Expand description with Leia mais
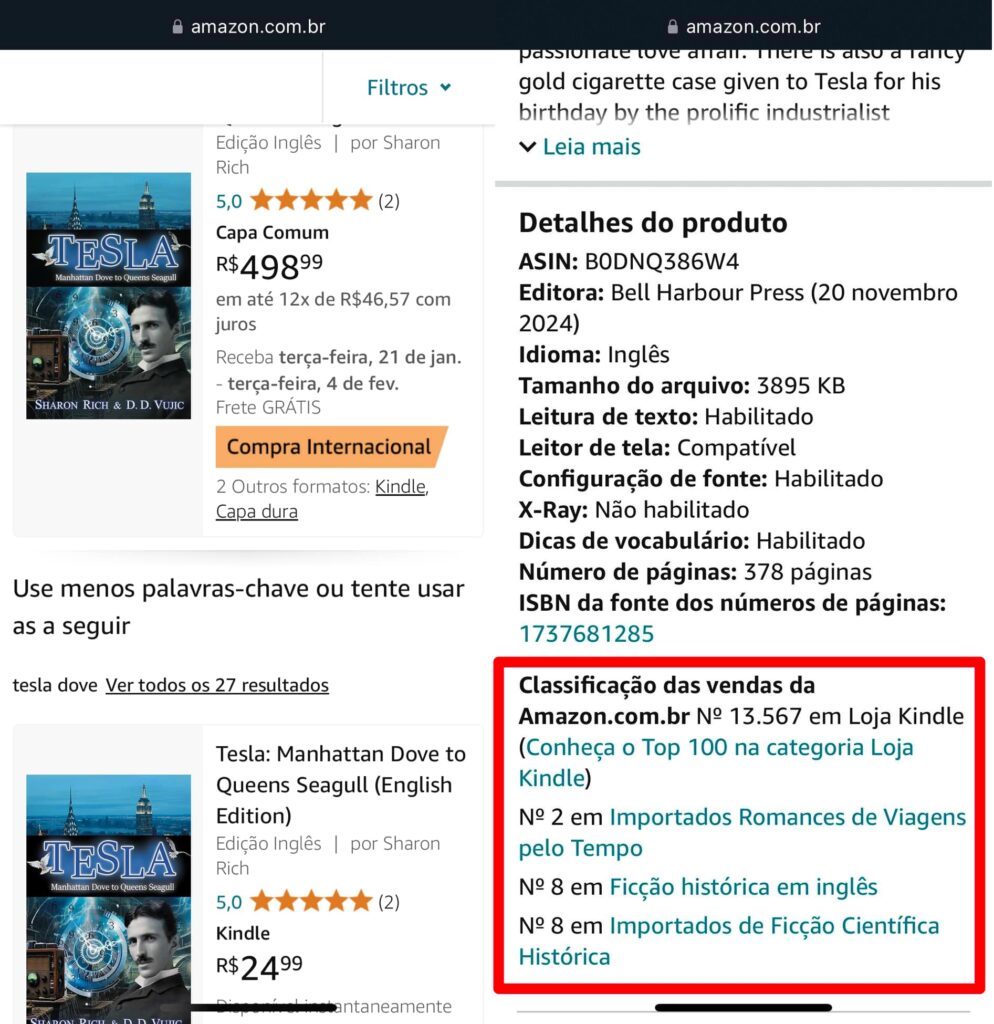This screenshot has width=994, height=1024. click(x=580, y=147)
